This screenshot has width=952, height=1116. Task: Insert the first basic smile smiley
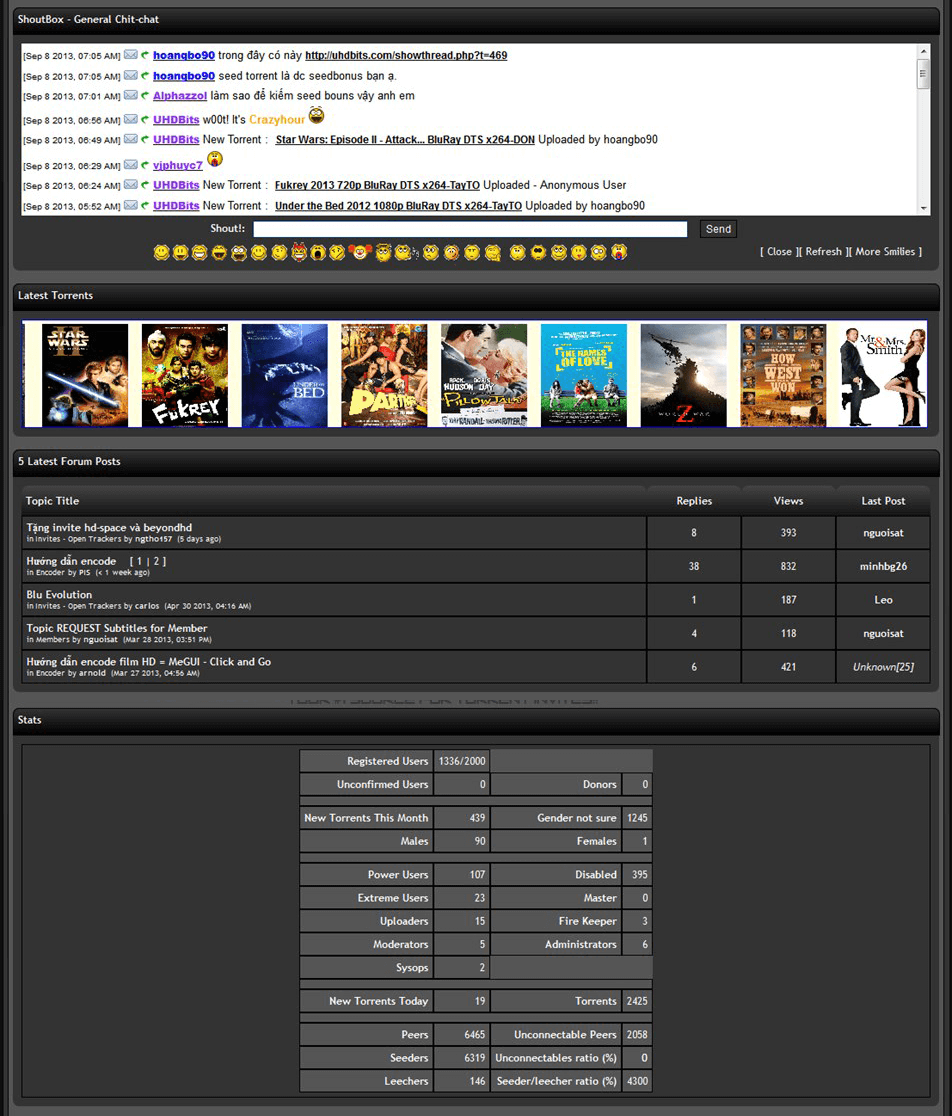161,252
